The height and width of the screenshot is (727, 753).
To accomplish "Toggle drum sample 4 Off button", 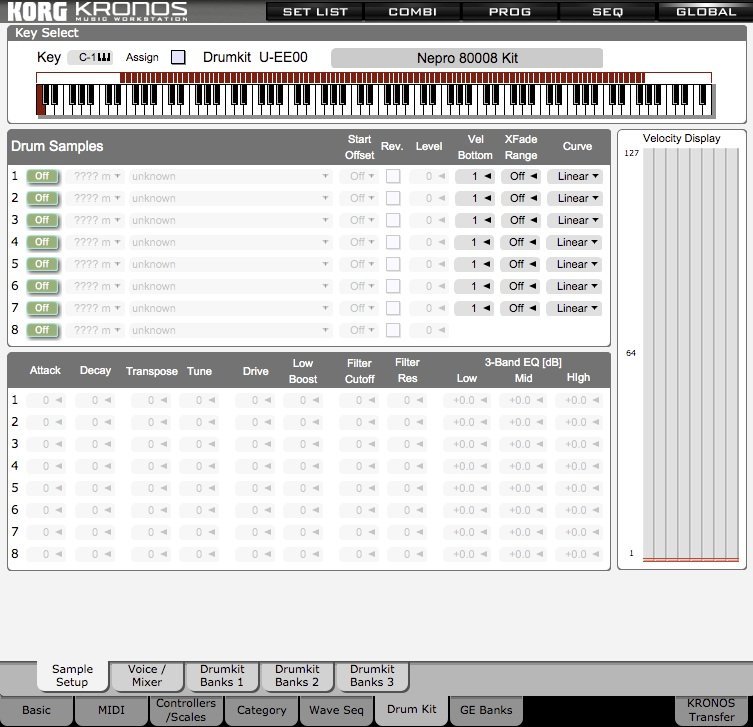I will coord(43,242).
